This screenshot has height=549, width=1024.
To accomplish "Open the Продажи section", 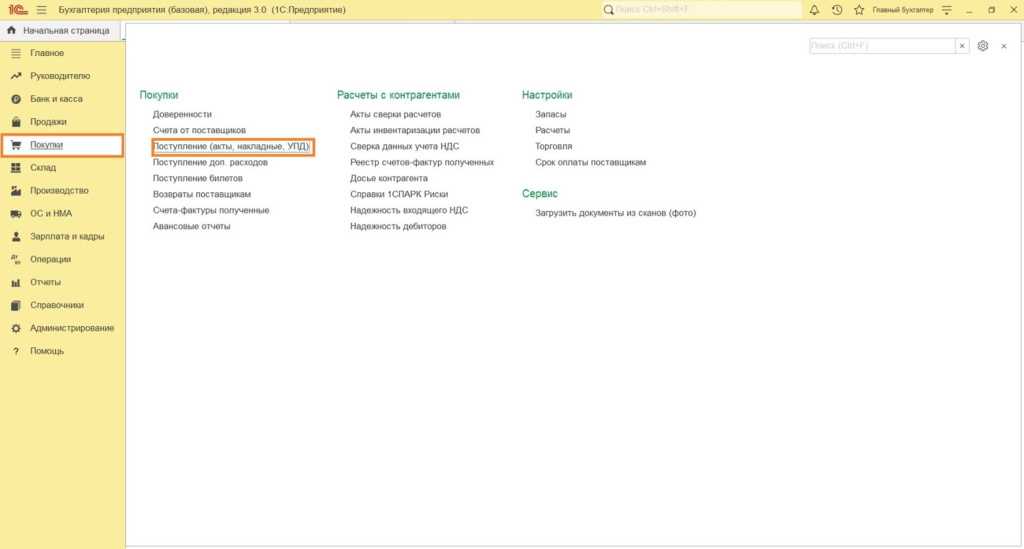I will pyautogui.click(x=48, y=121).
